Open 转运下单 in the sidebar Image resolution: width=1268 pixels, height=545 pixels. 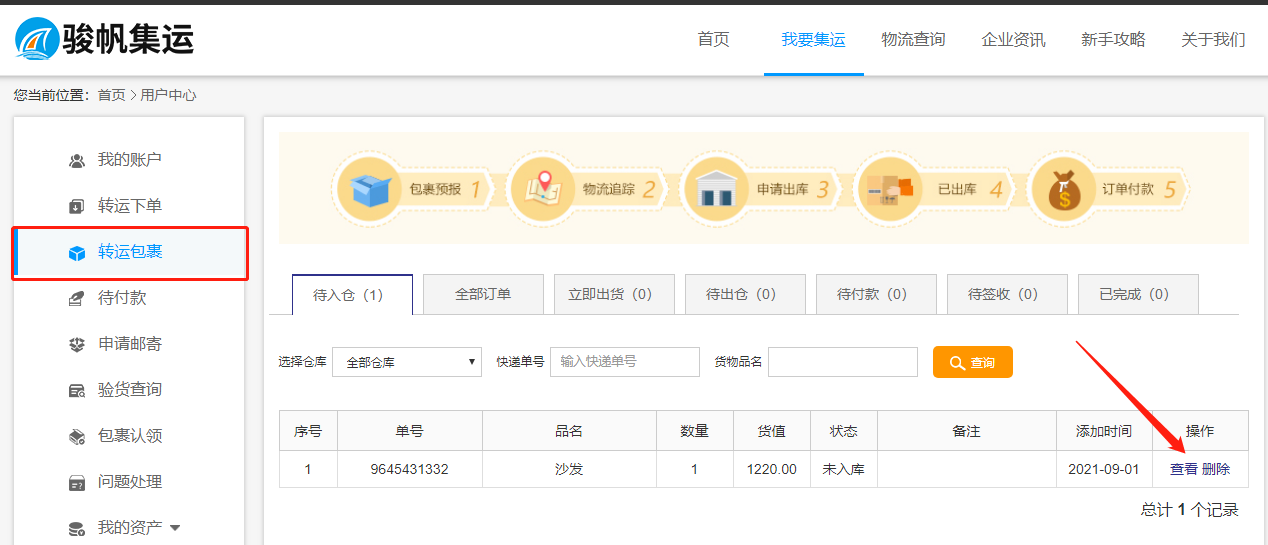129,206
